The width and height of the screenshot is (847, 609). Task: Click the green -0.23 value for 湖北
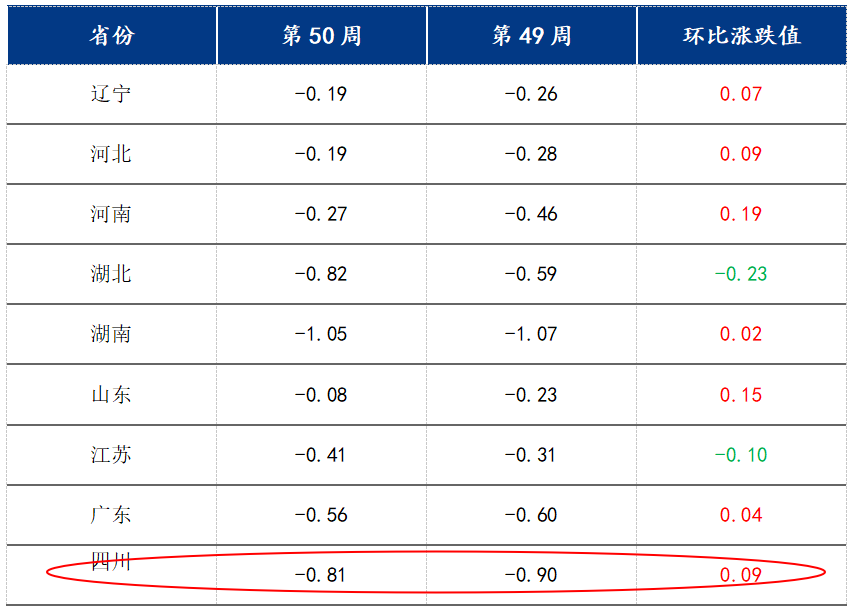click(741, 274)
